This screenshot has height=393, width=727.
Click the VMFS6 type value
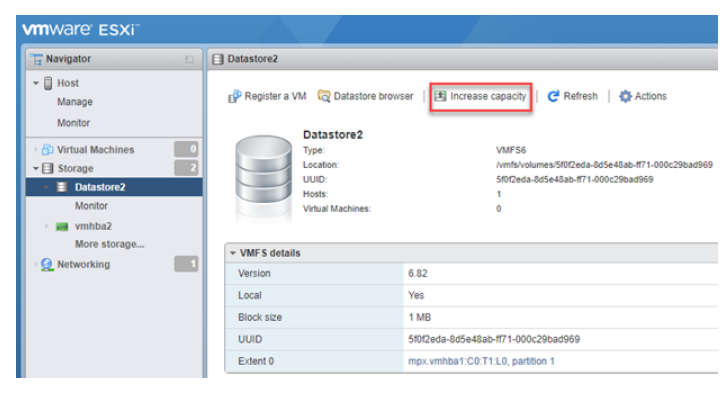pos(511,150)
